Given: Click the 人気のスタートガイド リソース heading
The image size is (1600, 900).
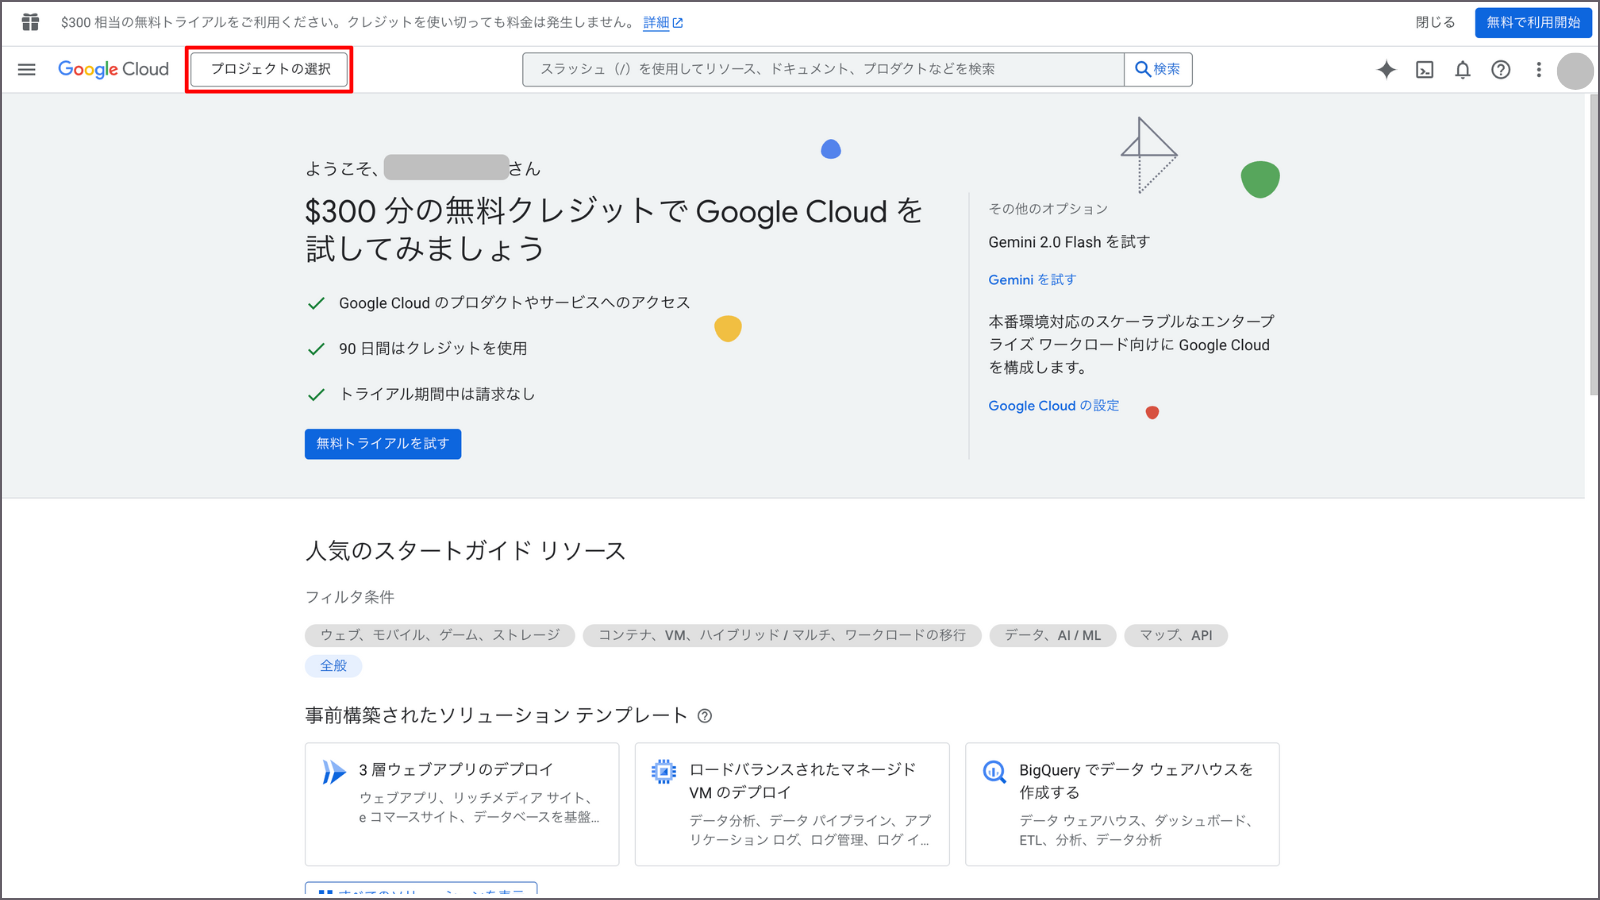Looking at the screenshot, I should click(465, 551).
